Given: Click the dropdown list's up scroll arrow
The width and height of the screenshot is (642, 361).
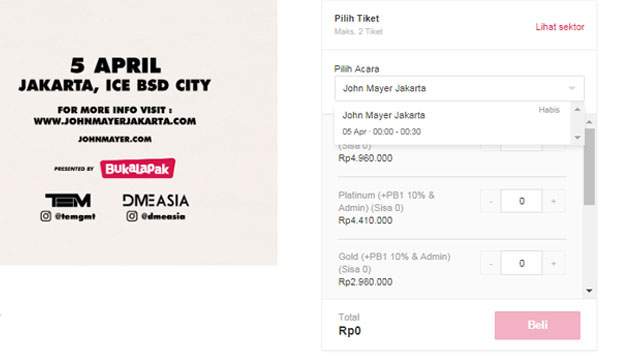Looking at the screenshot, I should click(577, 109).
